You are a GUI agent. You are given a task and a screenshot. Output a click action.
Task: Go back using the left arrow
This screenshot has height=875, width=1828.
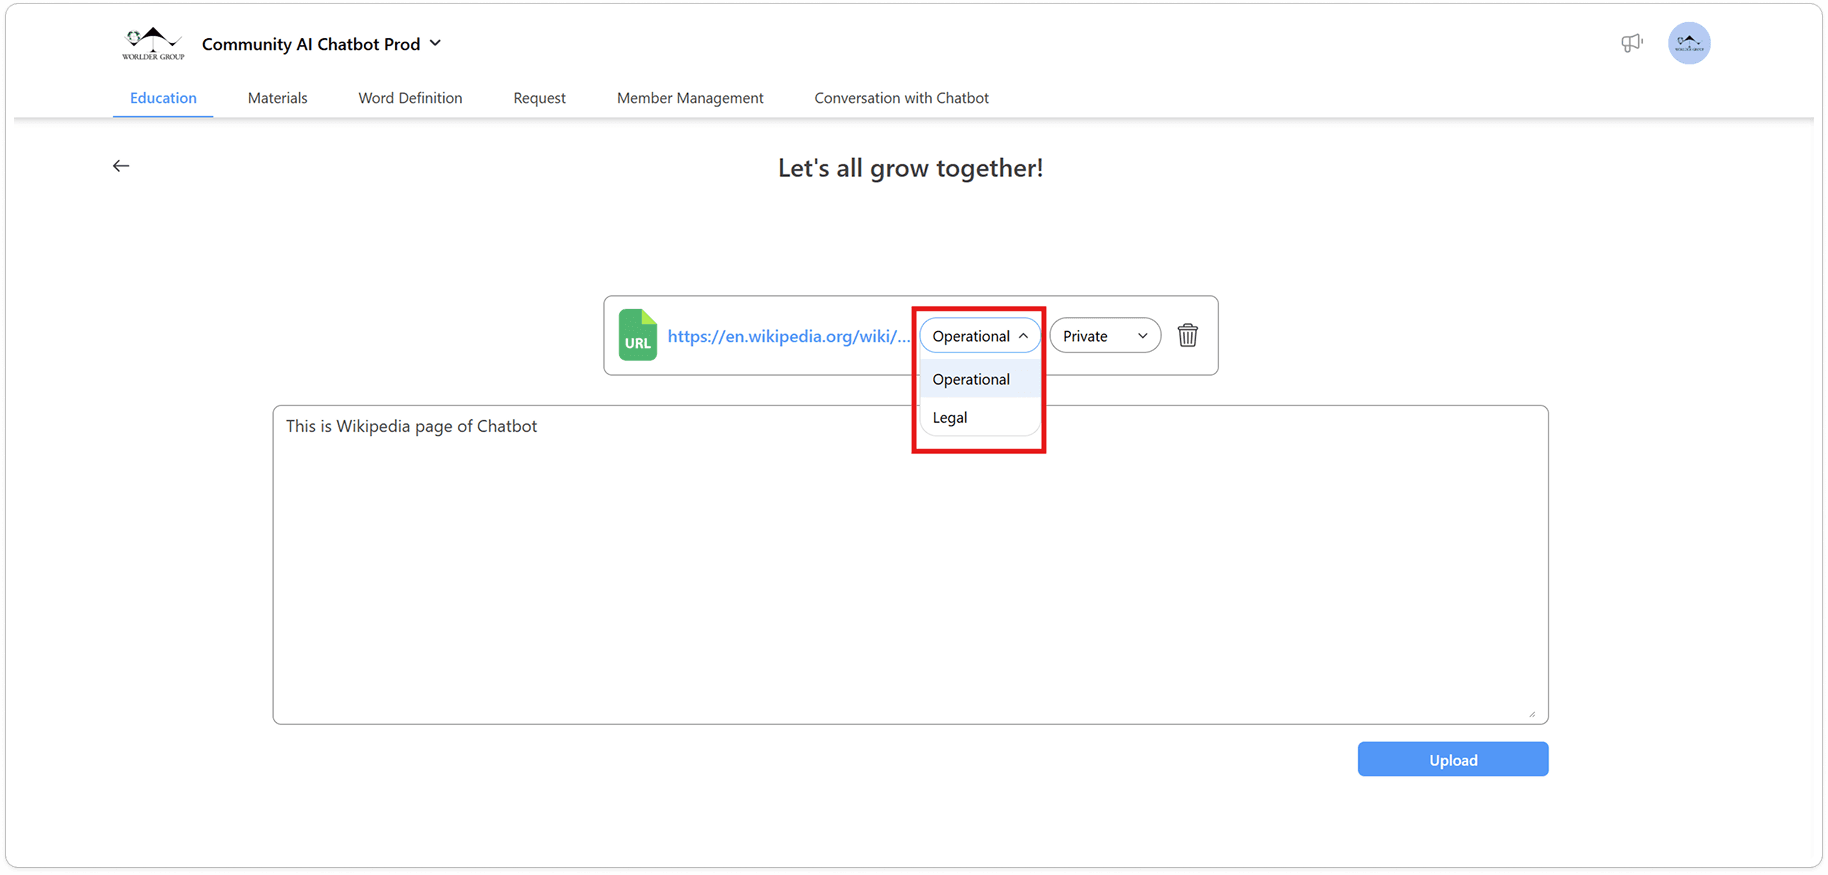(x=121, y=166)
